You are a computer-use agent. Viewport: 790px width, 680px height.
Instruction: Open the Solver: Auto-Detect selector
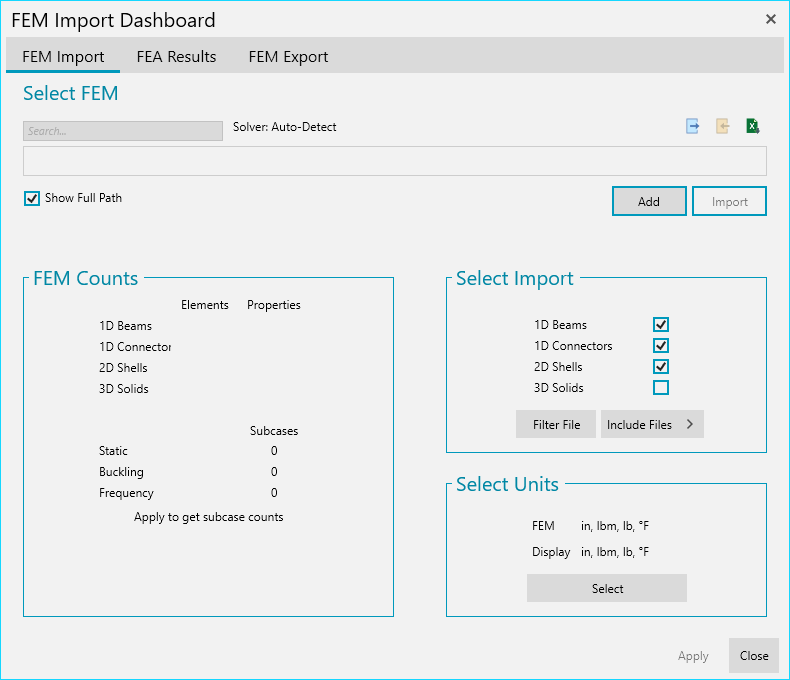click(x=285, y=127)
